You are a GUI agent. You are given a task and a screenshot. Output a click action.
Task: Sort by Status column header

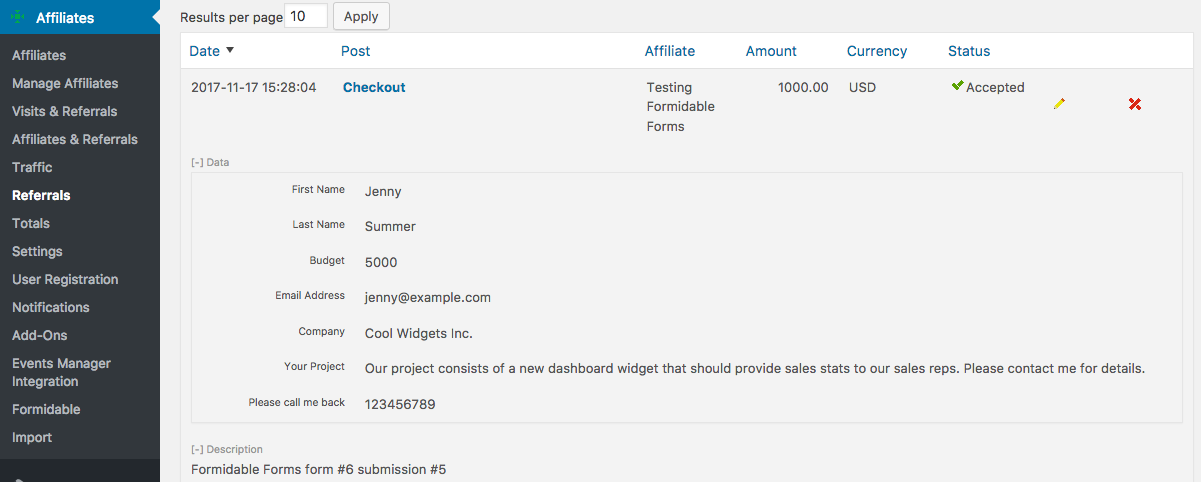click(969, 51)
